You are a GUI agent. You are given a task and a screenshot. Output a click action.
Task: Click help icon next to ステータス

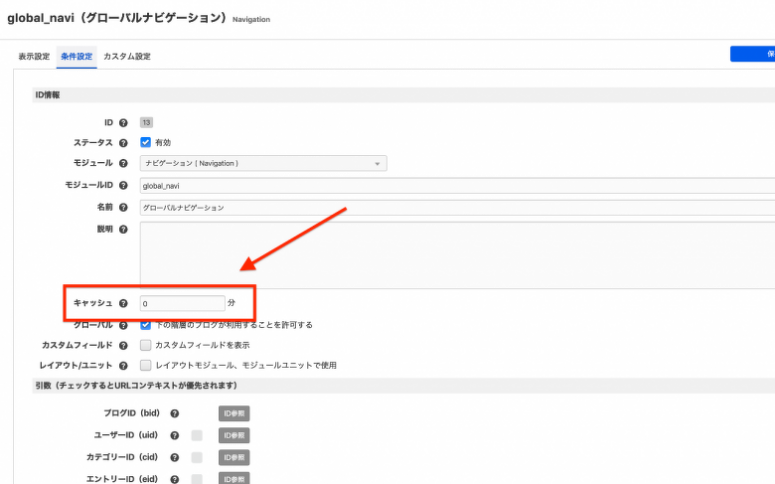click(124, 143)
